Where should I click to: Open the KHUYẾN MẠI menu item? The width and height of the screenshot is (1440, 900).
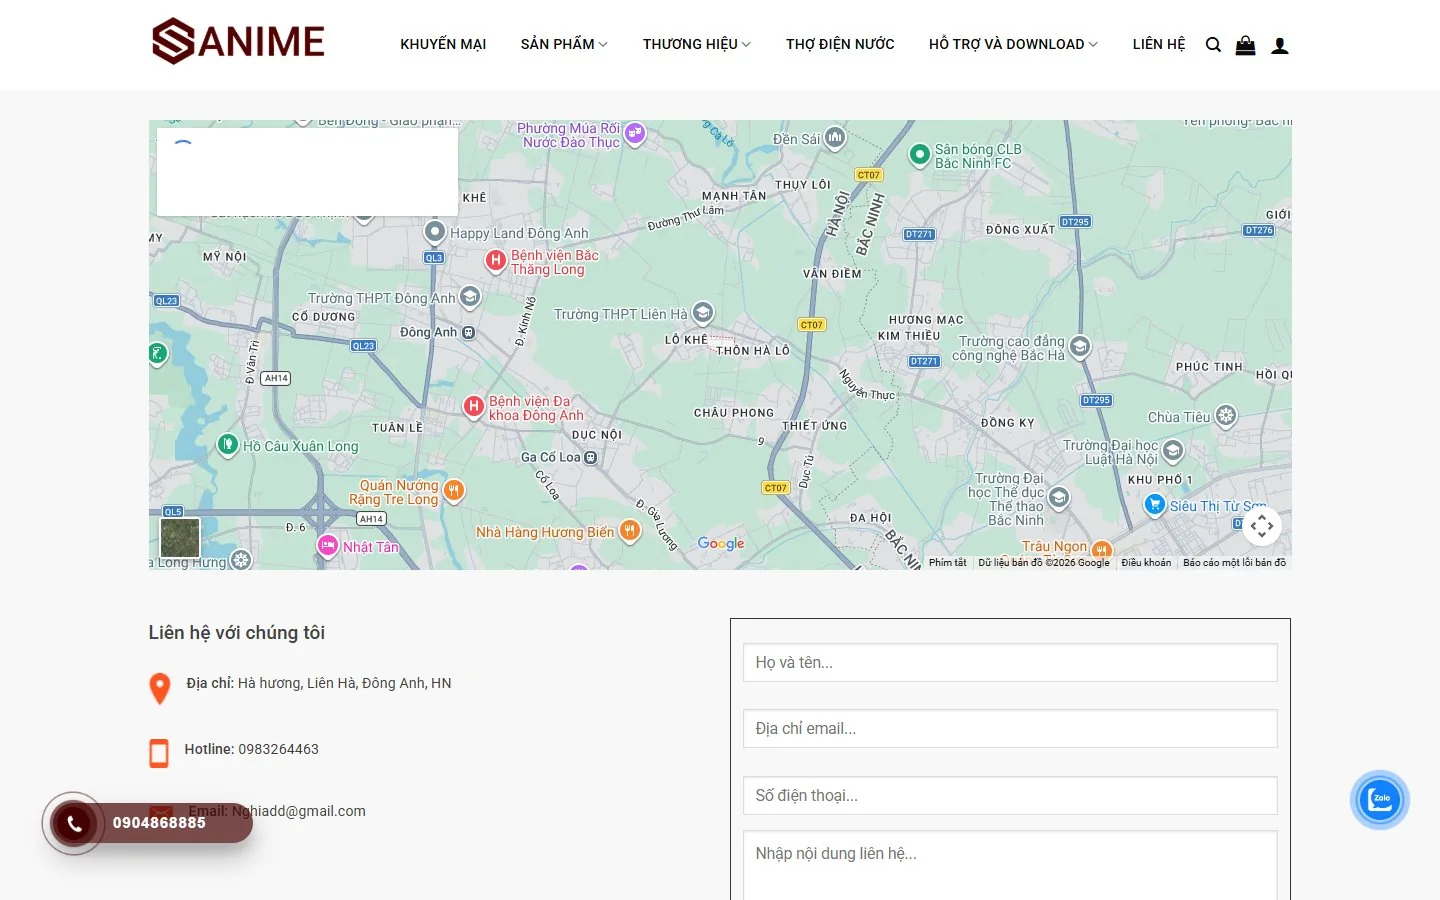443,44
